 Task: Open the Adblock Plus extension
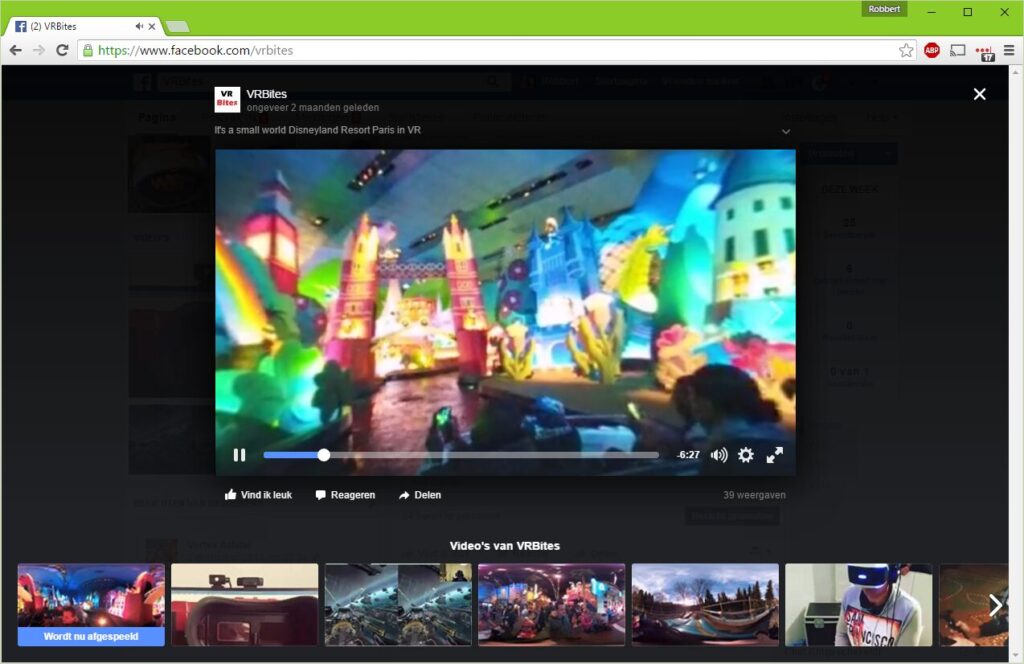tap(932, 50)
